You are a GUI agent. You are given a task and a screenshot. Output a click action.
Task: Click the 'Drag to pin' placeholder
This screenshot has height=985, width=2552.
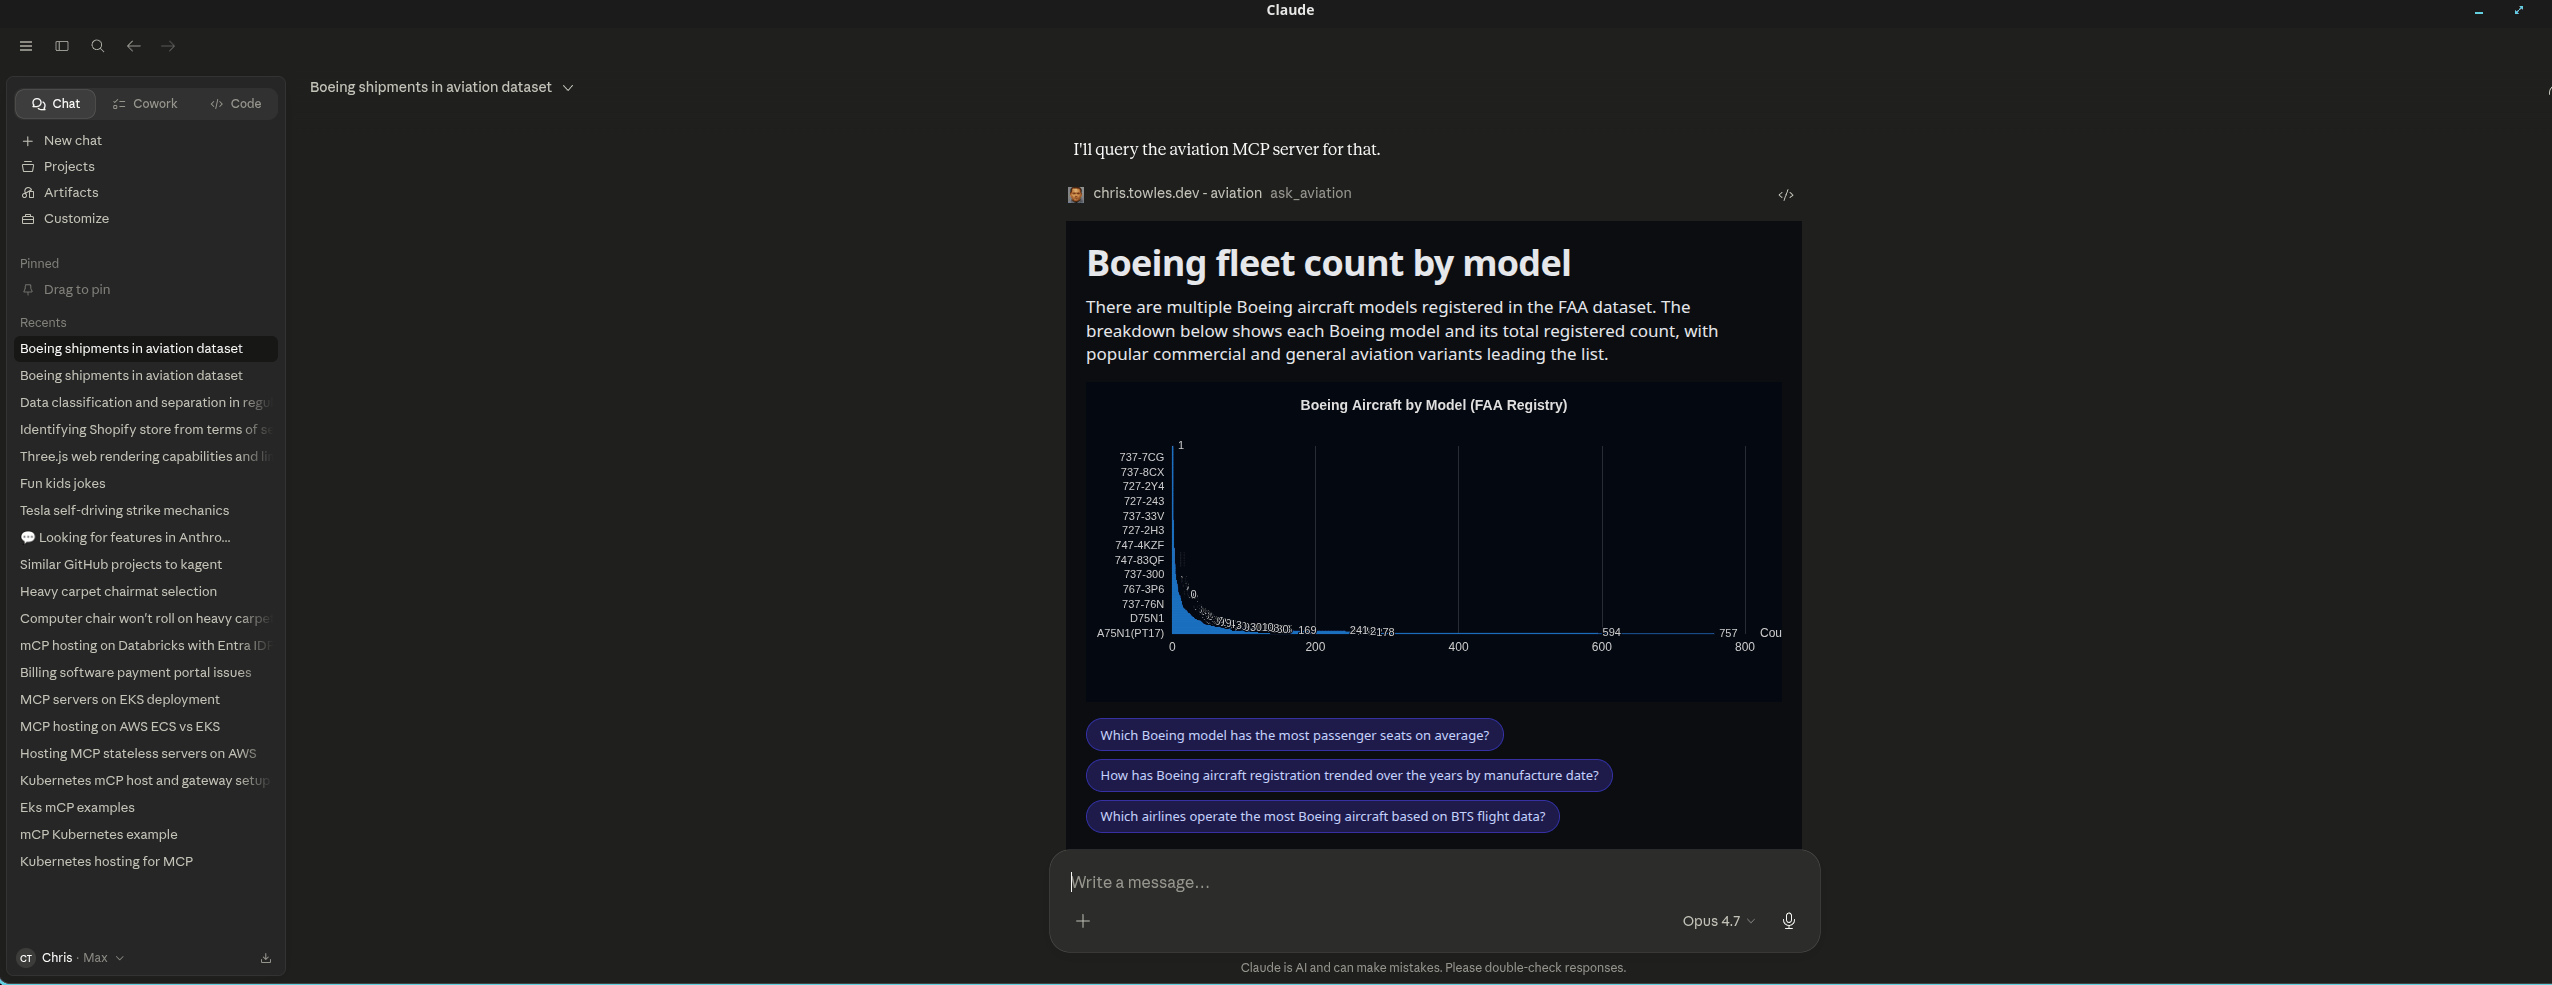coord(77,290)
